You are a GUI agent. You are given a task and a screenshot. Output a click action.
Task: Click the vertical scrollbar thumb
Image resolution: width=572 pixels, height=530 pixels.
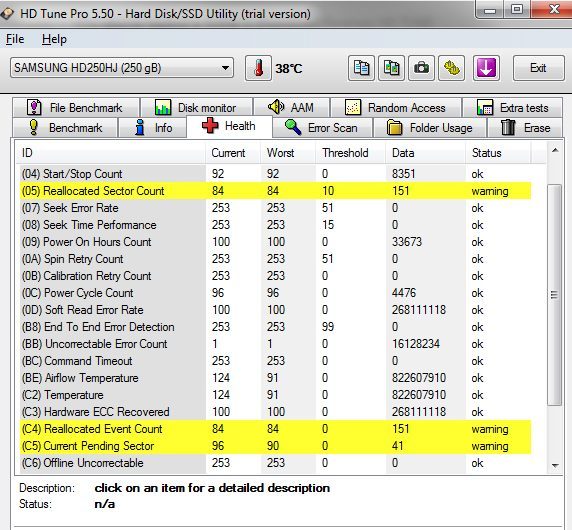tap(555, 295)
